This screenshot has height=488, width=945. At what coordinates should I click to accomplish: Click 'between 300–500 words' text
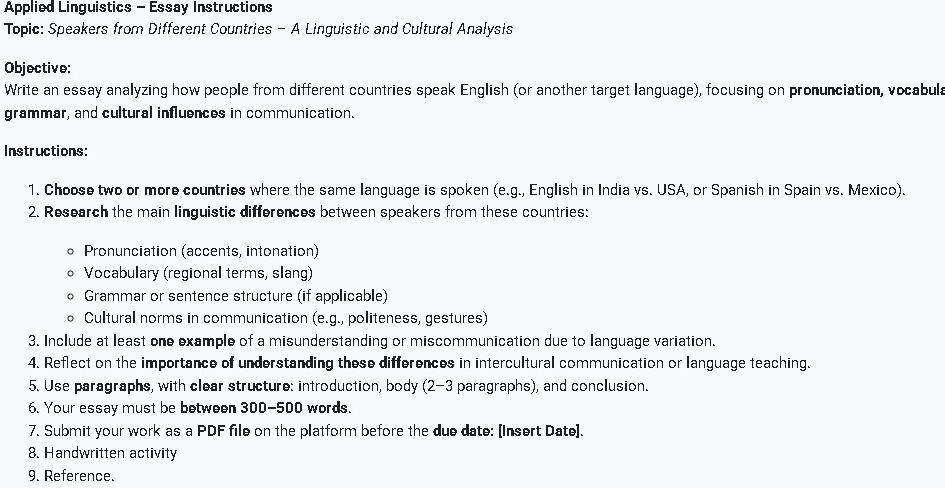point(264,408)
